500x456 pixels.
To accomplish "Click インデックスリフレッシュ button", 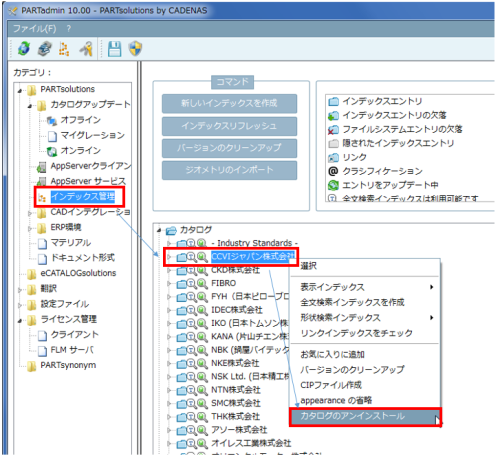I will coord(229,126).
